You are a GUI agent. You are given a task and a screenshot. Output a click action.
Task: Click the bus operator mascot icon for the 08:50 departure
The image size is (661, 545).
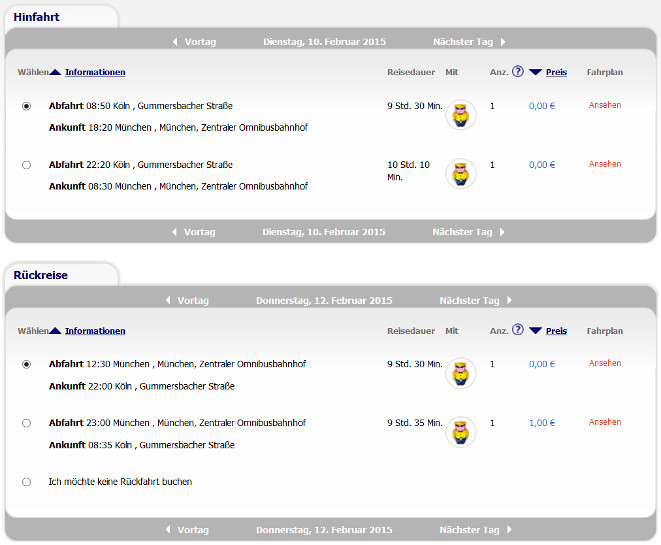point(460,114)
